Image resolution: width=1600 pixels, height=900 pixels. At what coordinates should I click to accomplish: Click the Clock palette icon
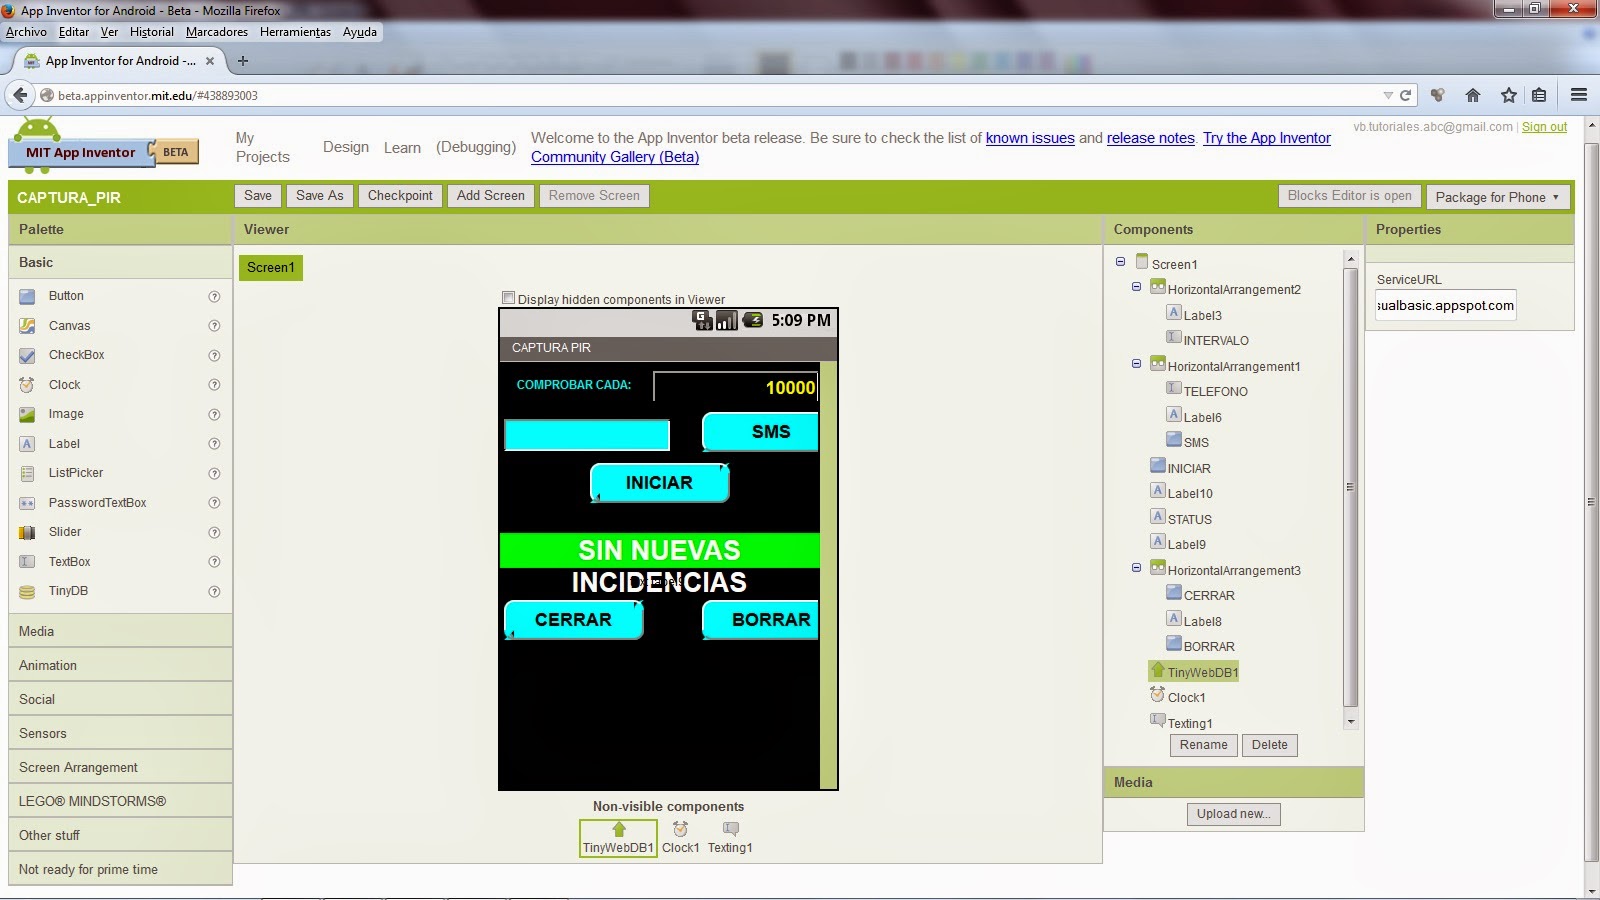tap(27, 385)
